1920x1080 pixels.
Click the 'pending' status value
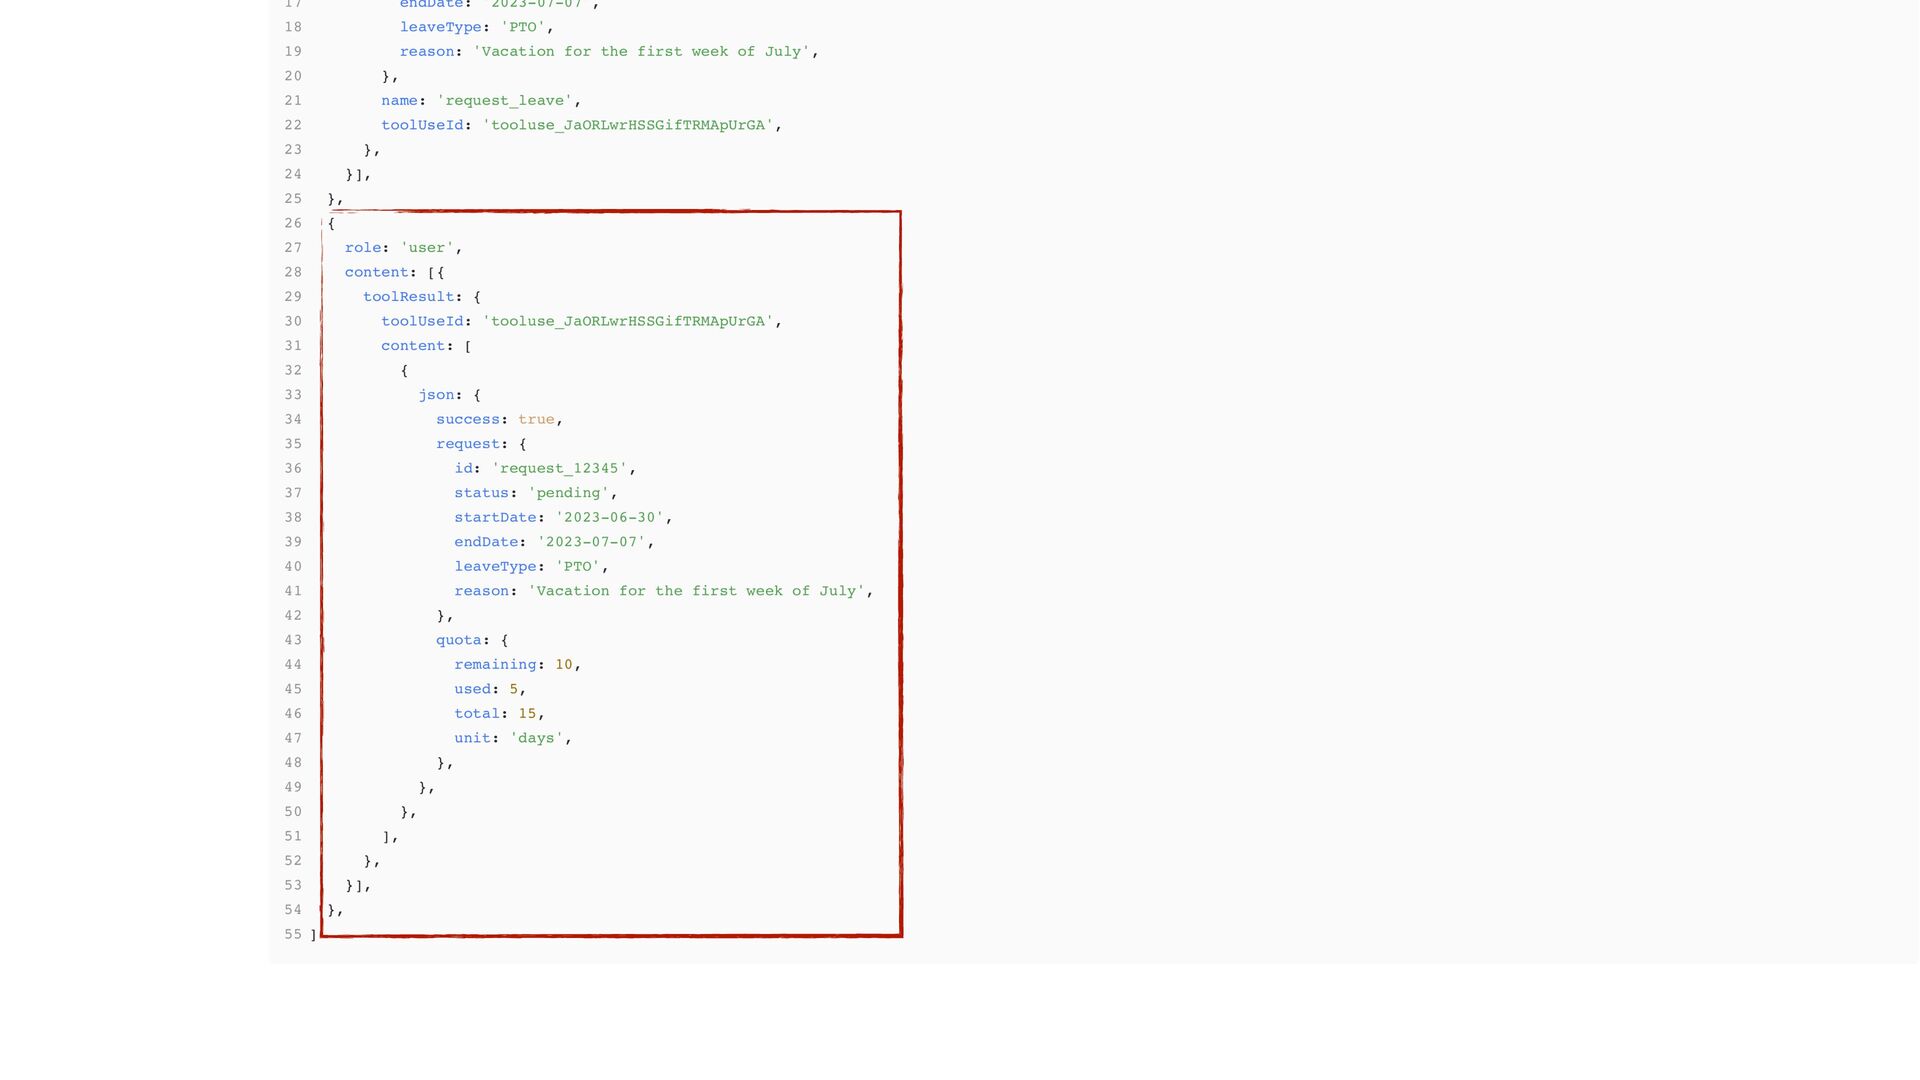click(x=568, y=493)
